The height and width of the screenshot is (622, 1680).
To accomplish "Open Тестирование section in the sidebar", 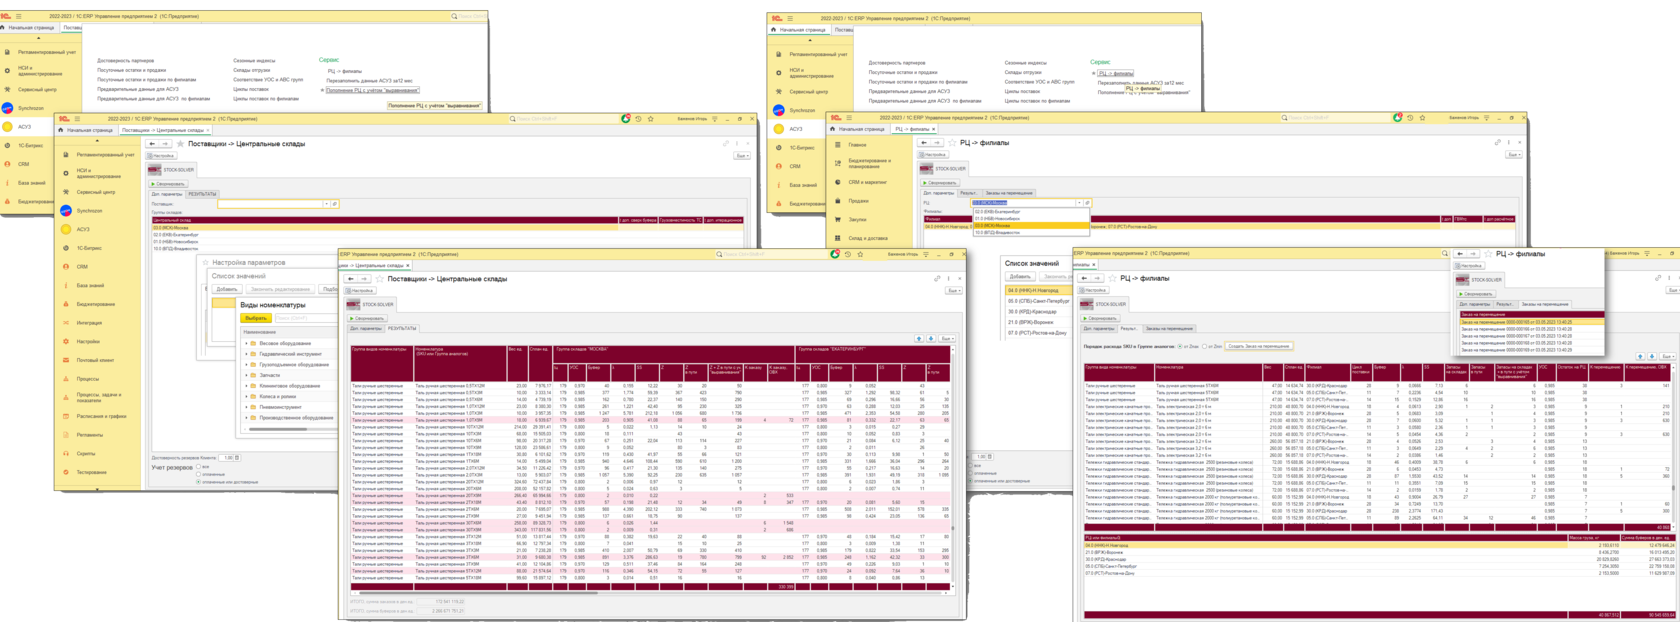I will (91, 472).
